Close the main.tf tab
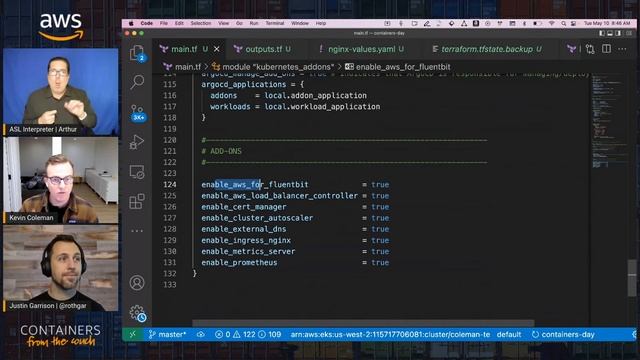 (x=217, y=49)
